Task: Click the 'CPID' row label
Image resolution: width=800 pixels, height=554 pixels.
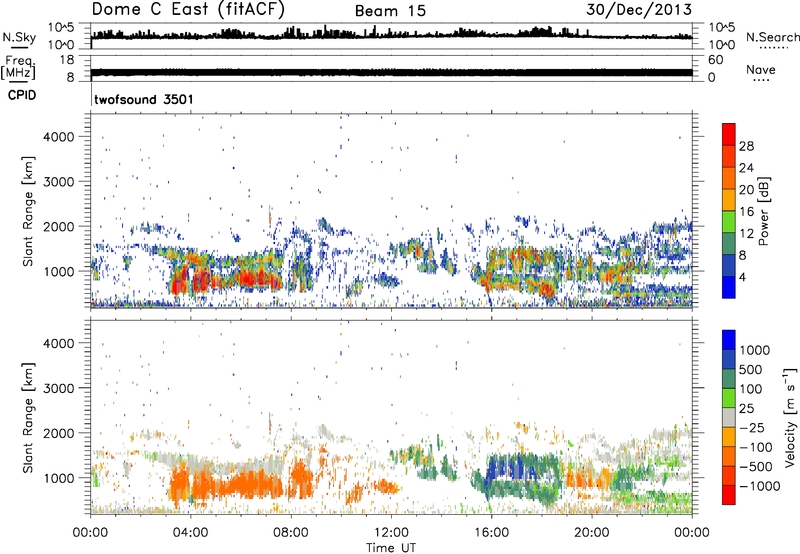Action: pos(22,95)
